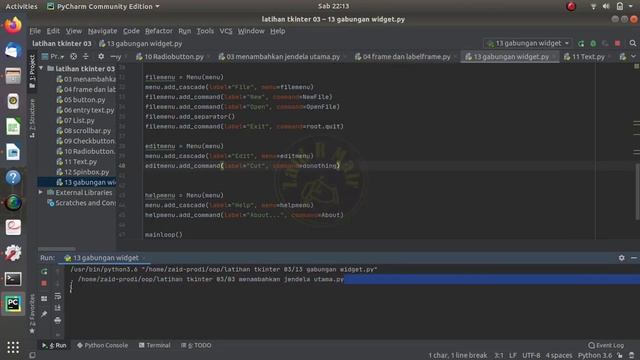Toggle the Favorites side tool tab
The height and width of the screenshot is (360, 640).
(x=32, y=313)
